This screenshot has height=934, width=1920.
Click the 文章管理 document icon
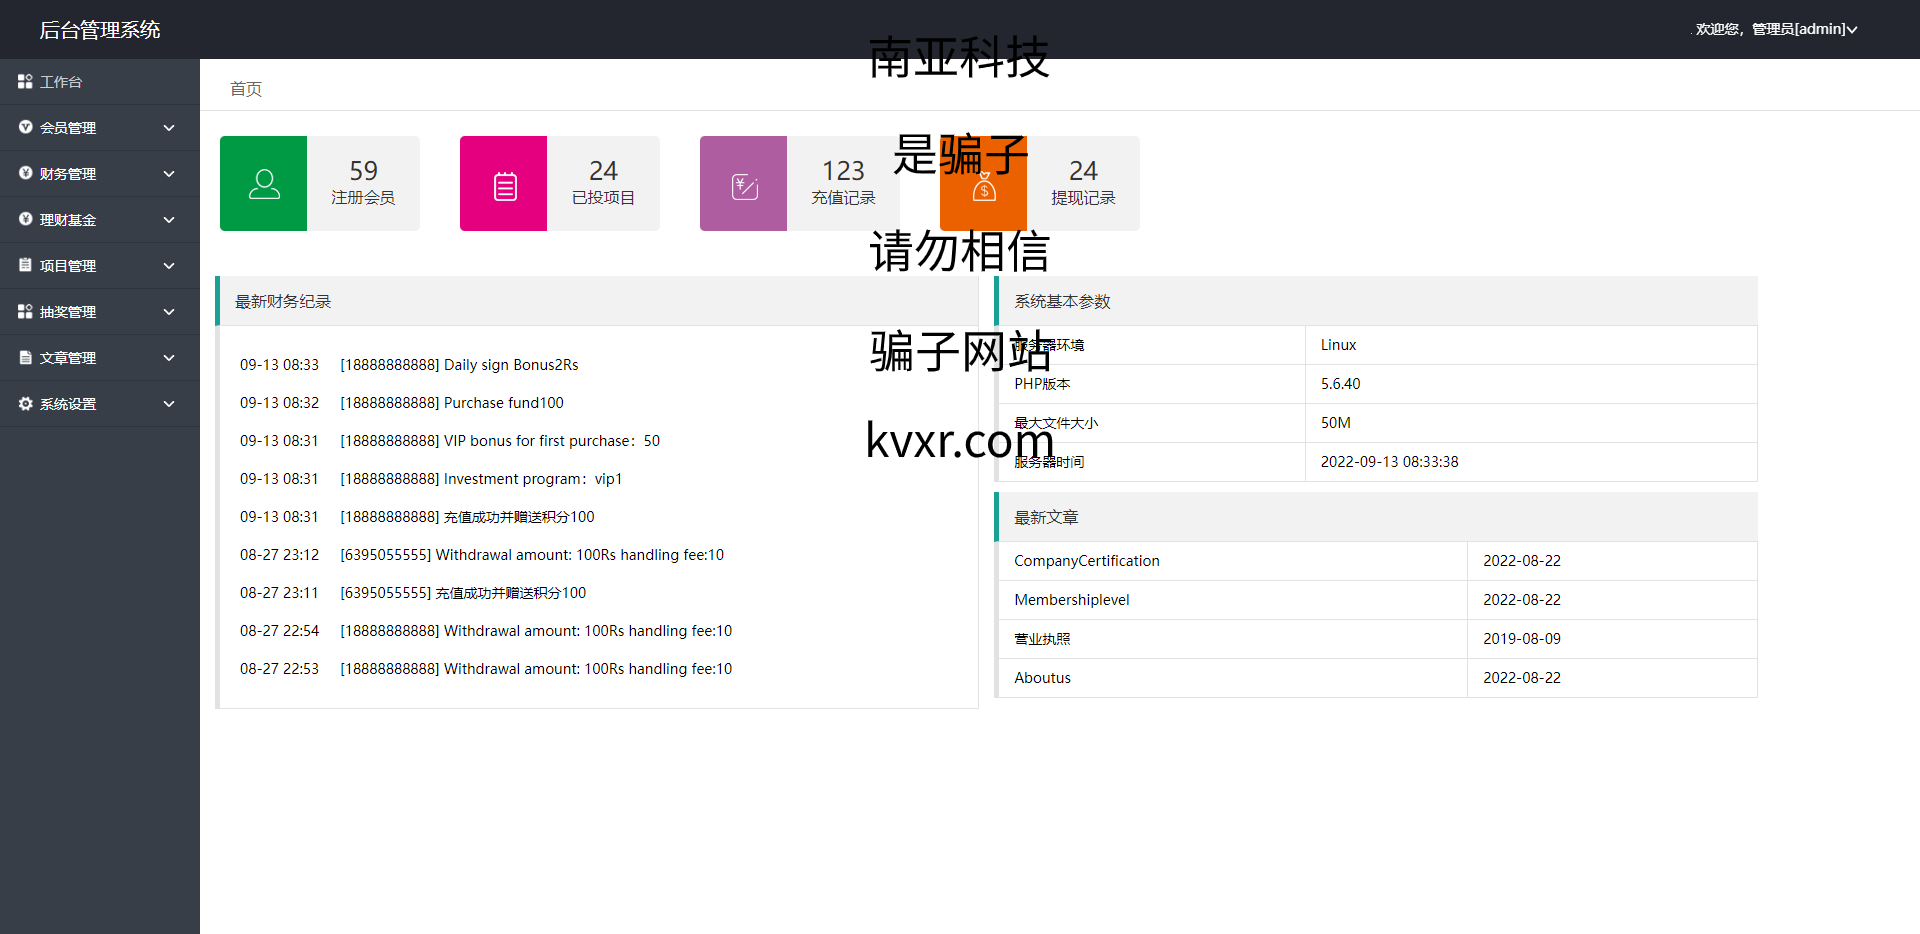(x=25, y=357)
